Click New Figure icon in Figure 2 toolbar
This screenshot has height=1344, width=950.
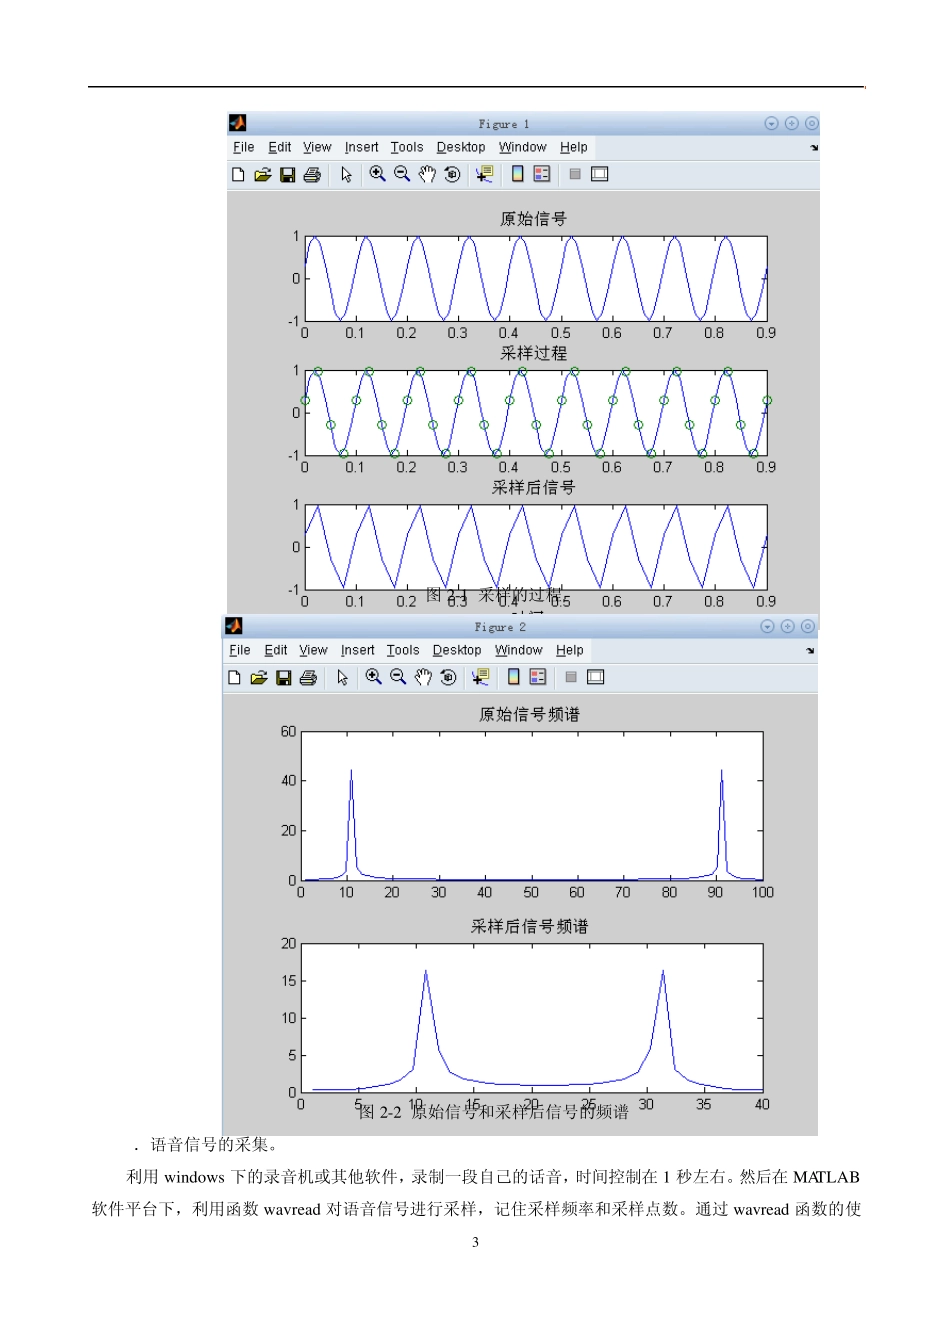coord(234,677)
